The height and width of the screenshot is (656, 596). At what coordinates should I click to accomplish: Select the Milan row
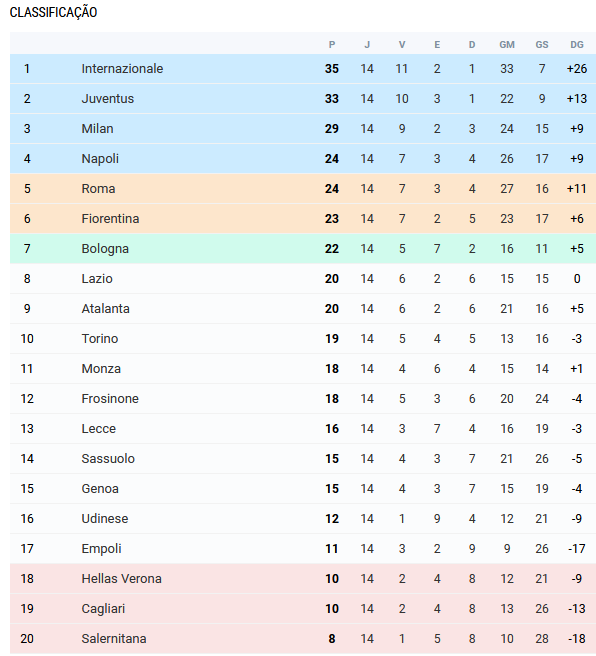point(303,129)
